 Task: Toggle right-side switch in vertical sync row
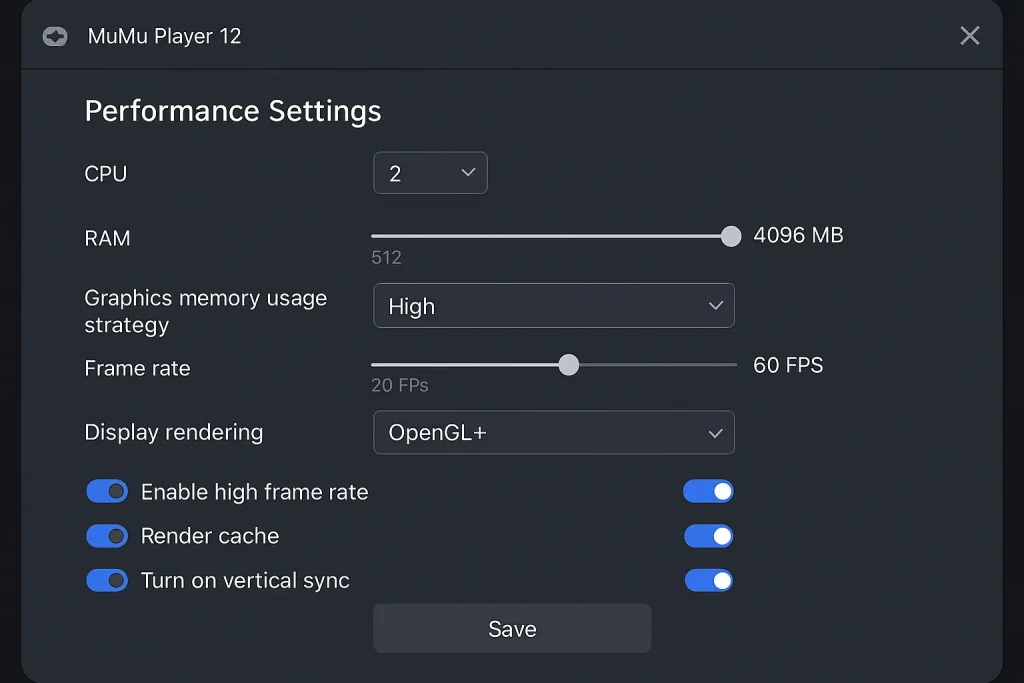(x=708, y=580)
